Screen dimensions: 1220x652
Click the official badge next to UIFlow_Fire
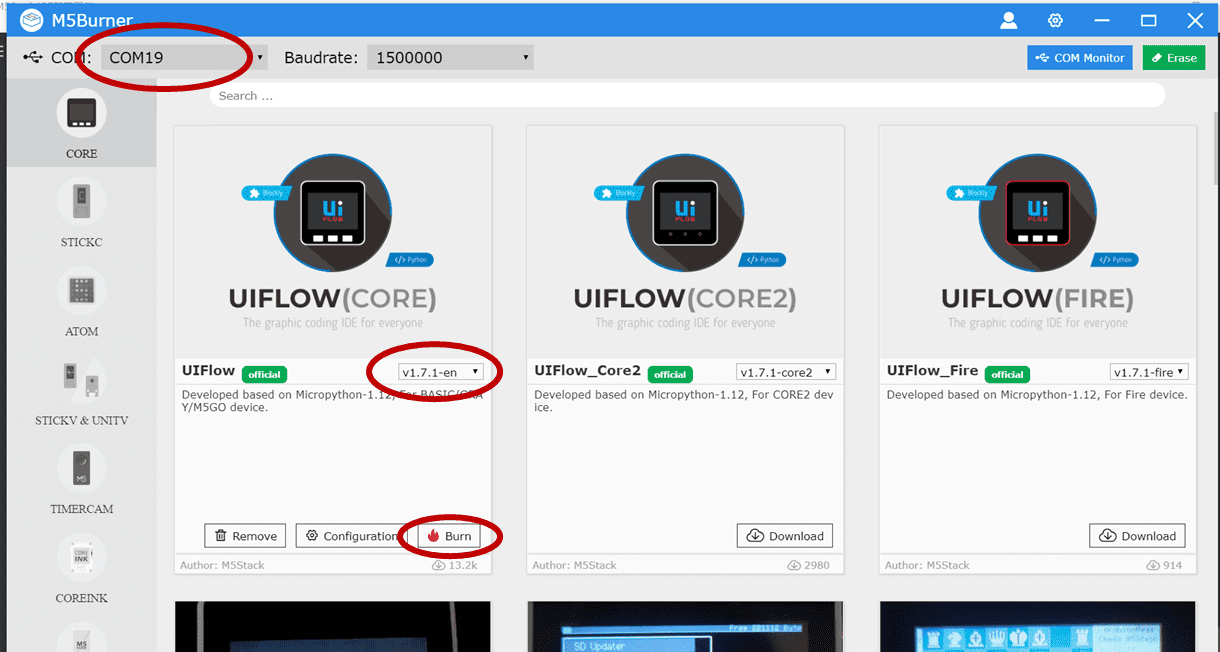click(x=1007, y=374)
